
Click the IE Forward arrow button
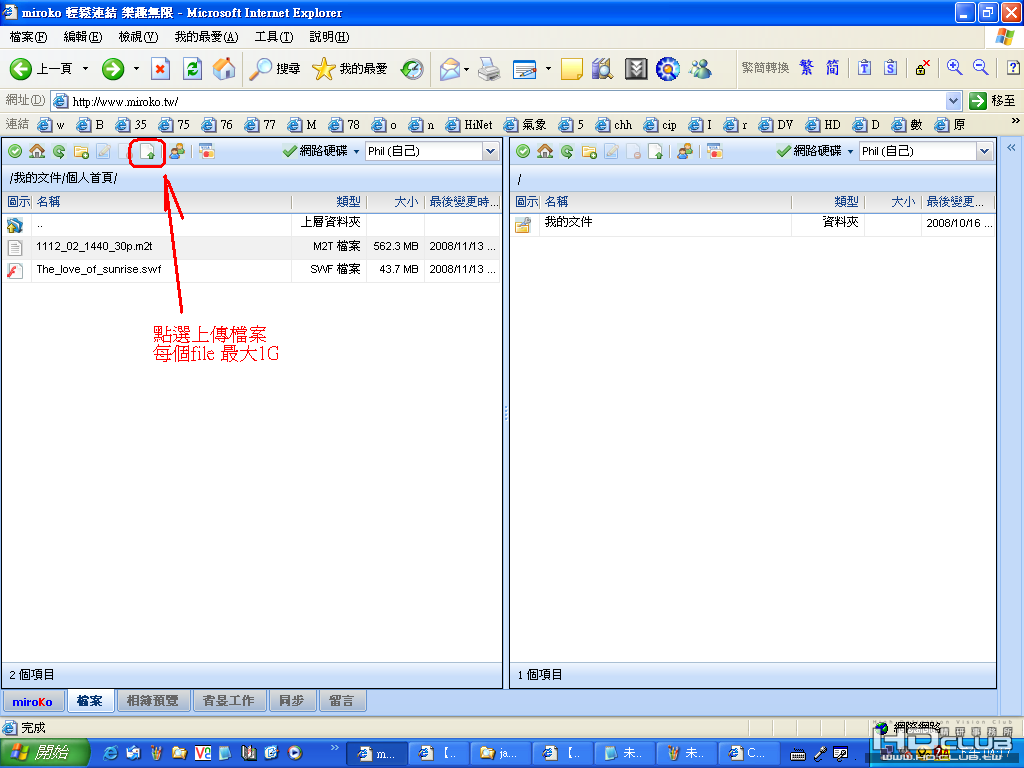(113, 69)
